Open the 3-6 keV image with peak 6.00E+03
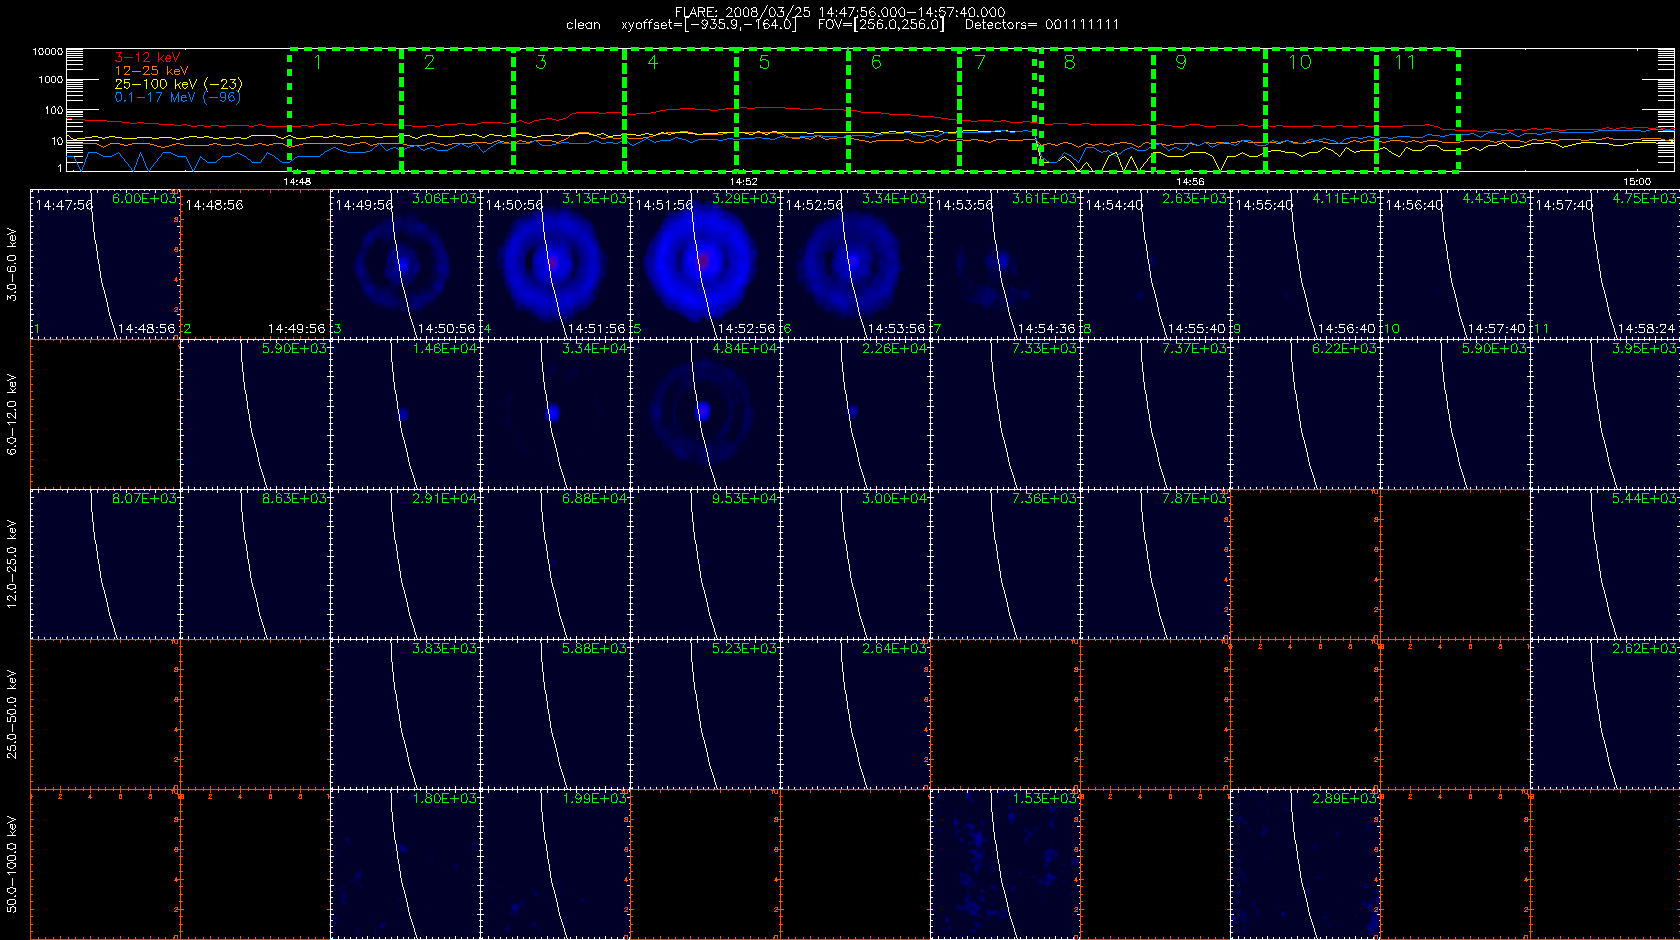This screenshot has width=1680, height=940. (x=106, y=264)
